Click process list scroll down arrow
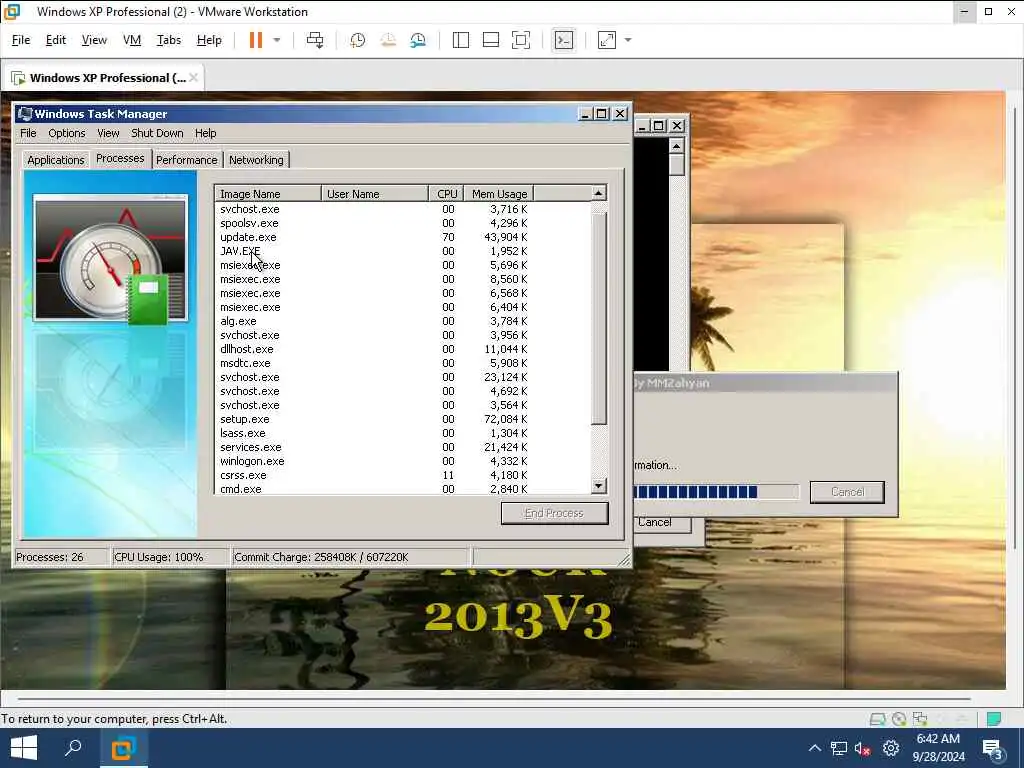 (x=599, y=486)
